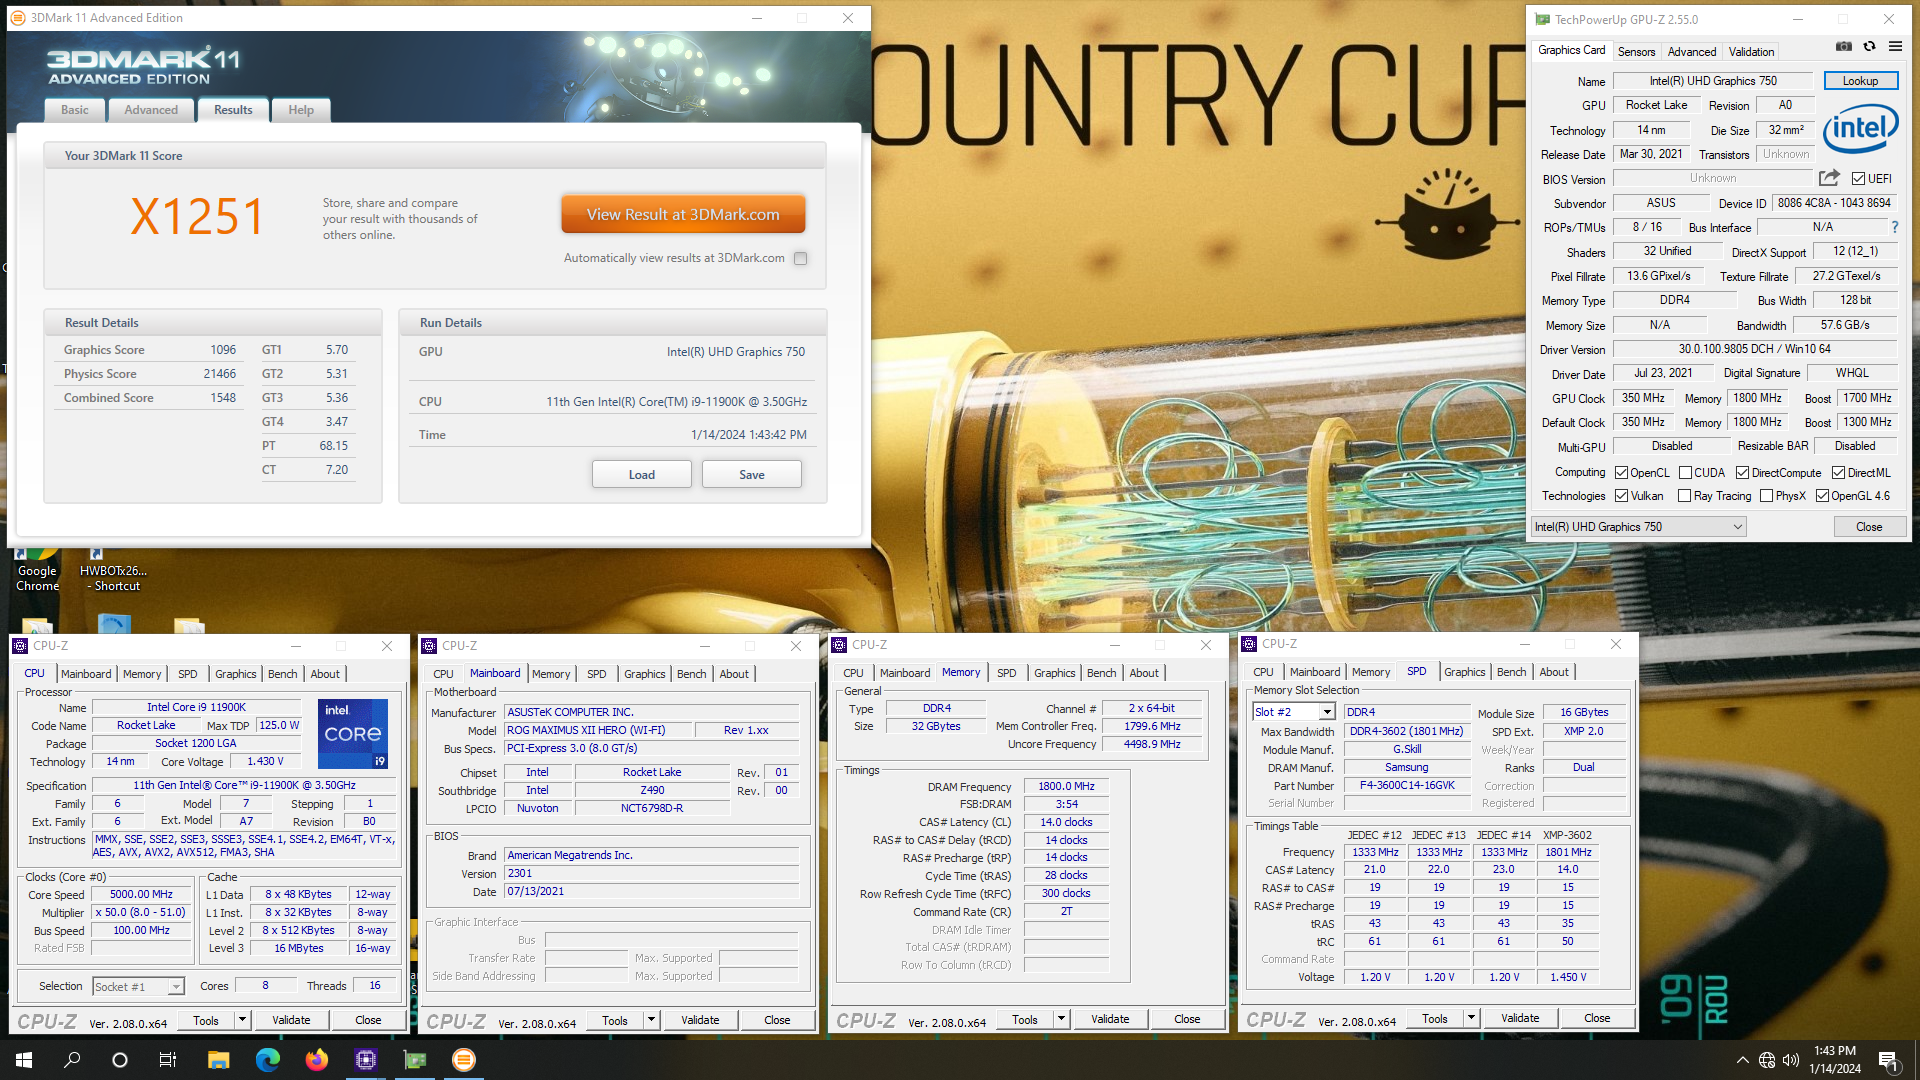Open the notification center icon
The image size is (1920, 1080).
(1888, 1060)
